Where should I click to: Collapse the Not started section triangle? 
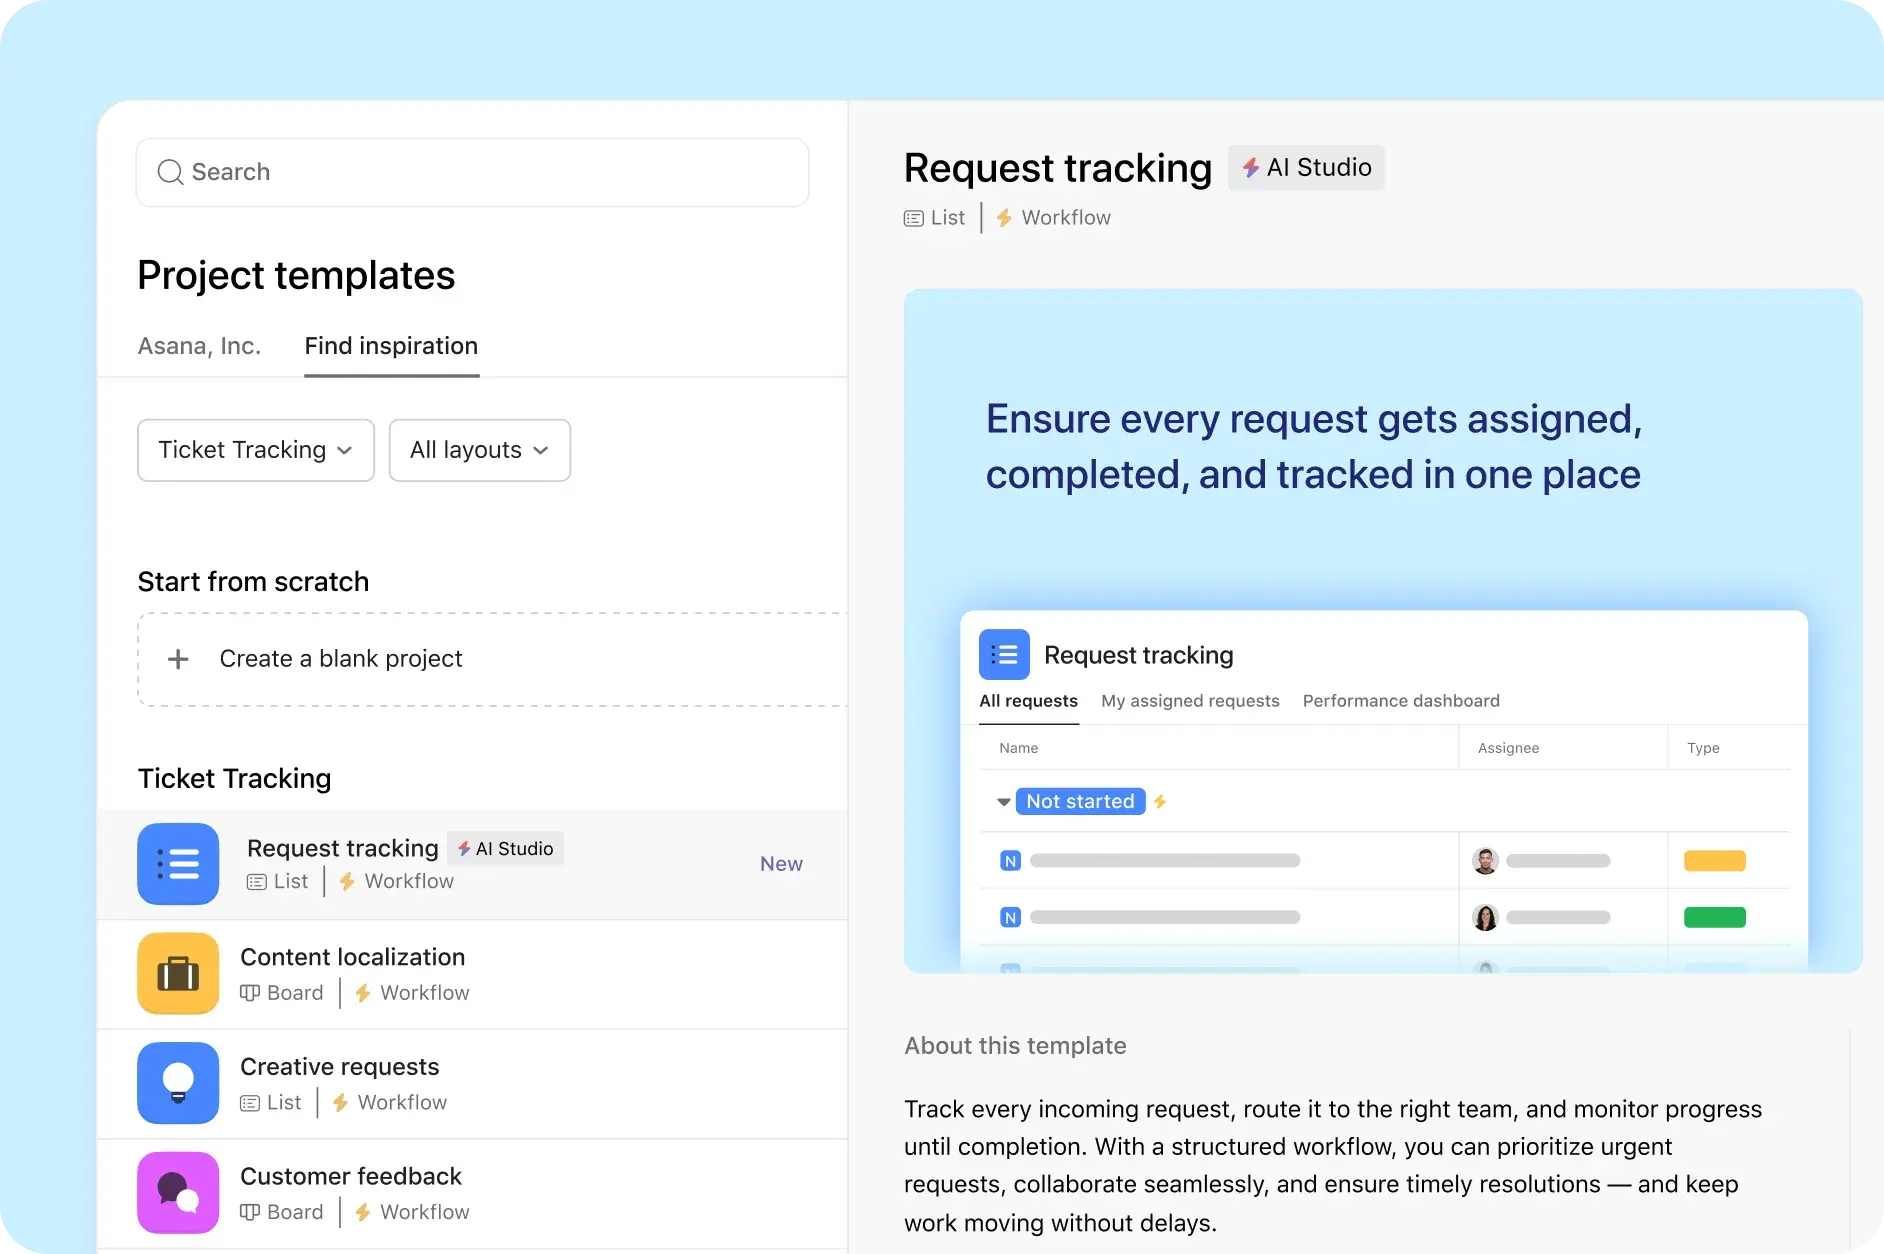click(1003, 802)
